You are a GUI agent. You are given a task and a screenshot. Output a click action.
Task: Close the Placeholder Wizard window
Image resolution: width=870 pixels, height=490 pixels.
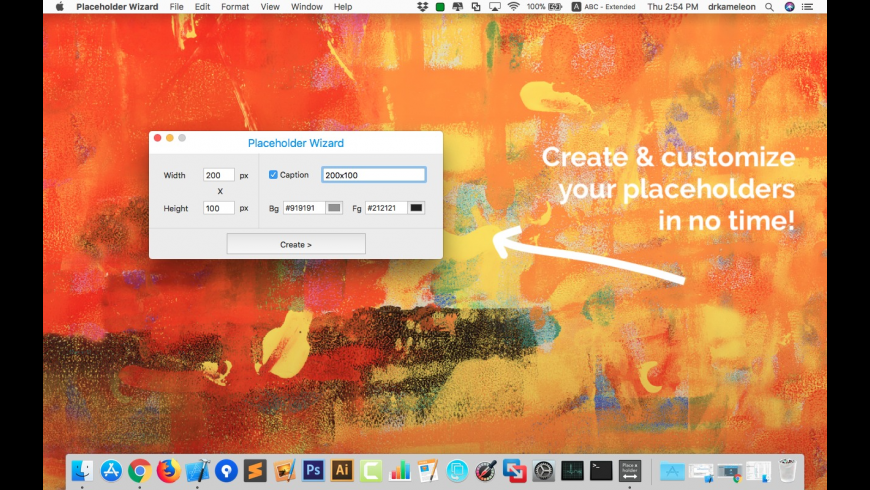tap(158, 138)
